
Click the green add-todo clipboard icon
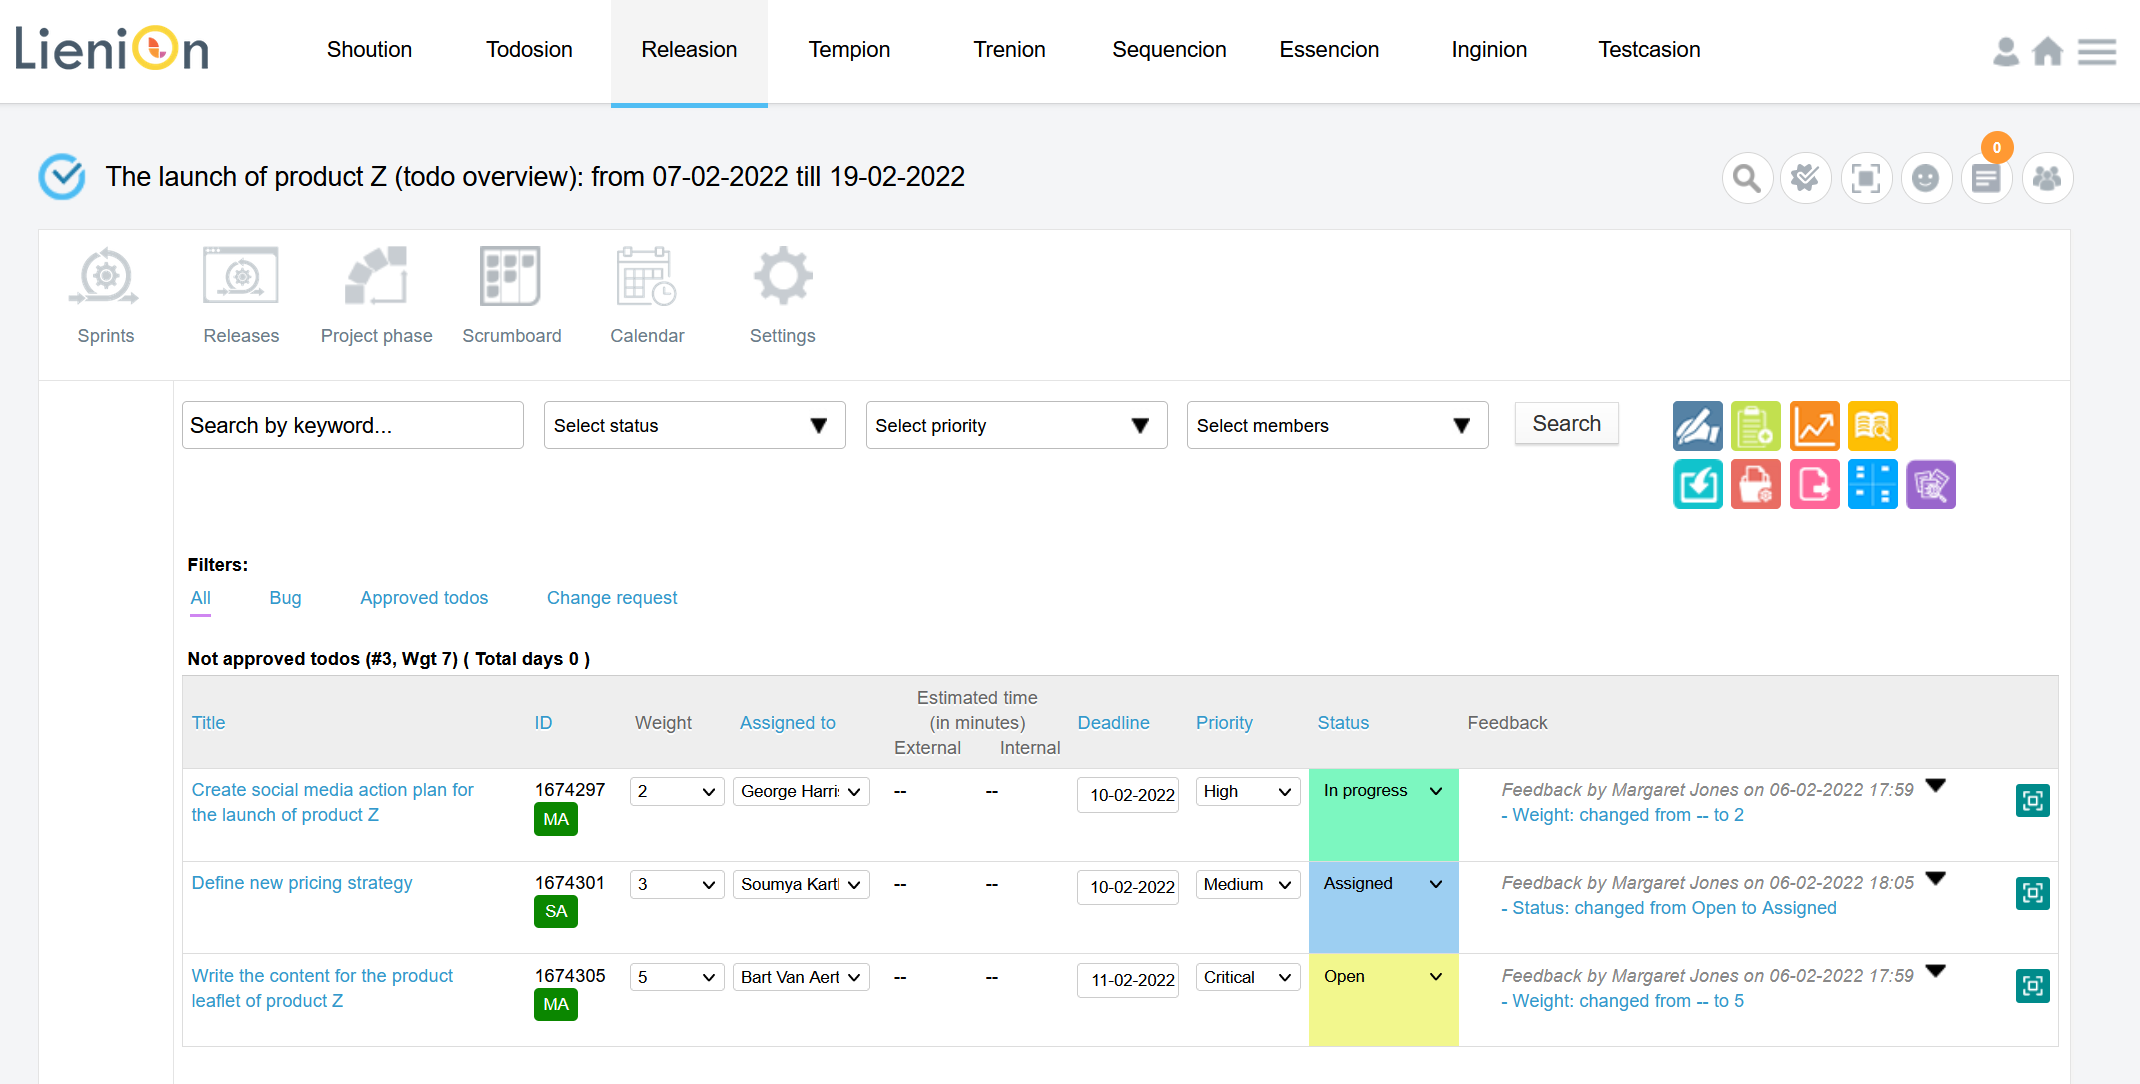pos(1756,426)
